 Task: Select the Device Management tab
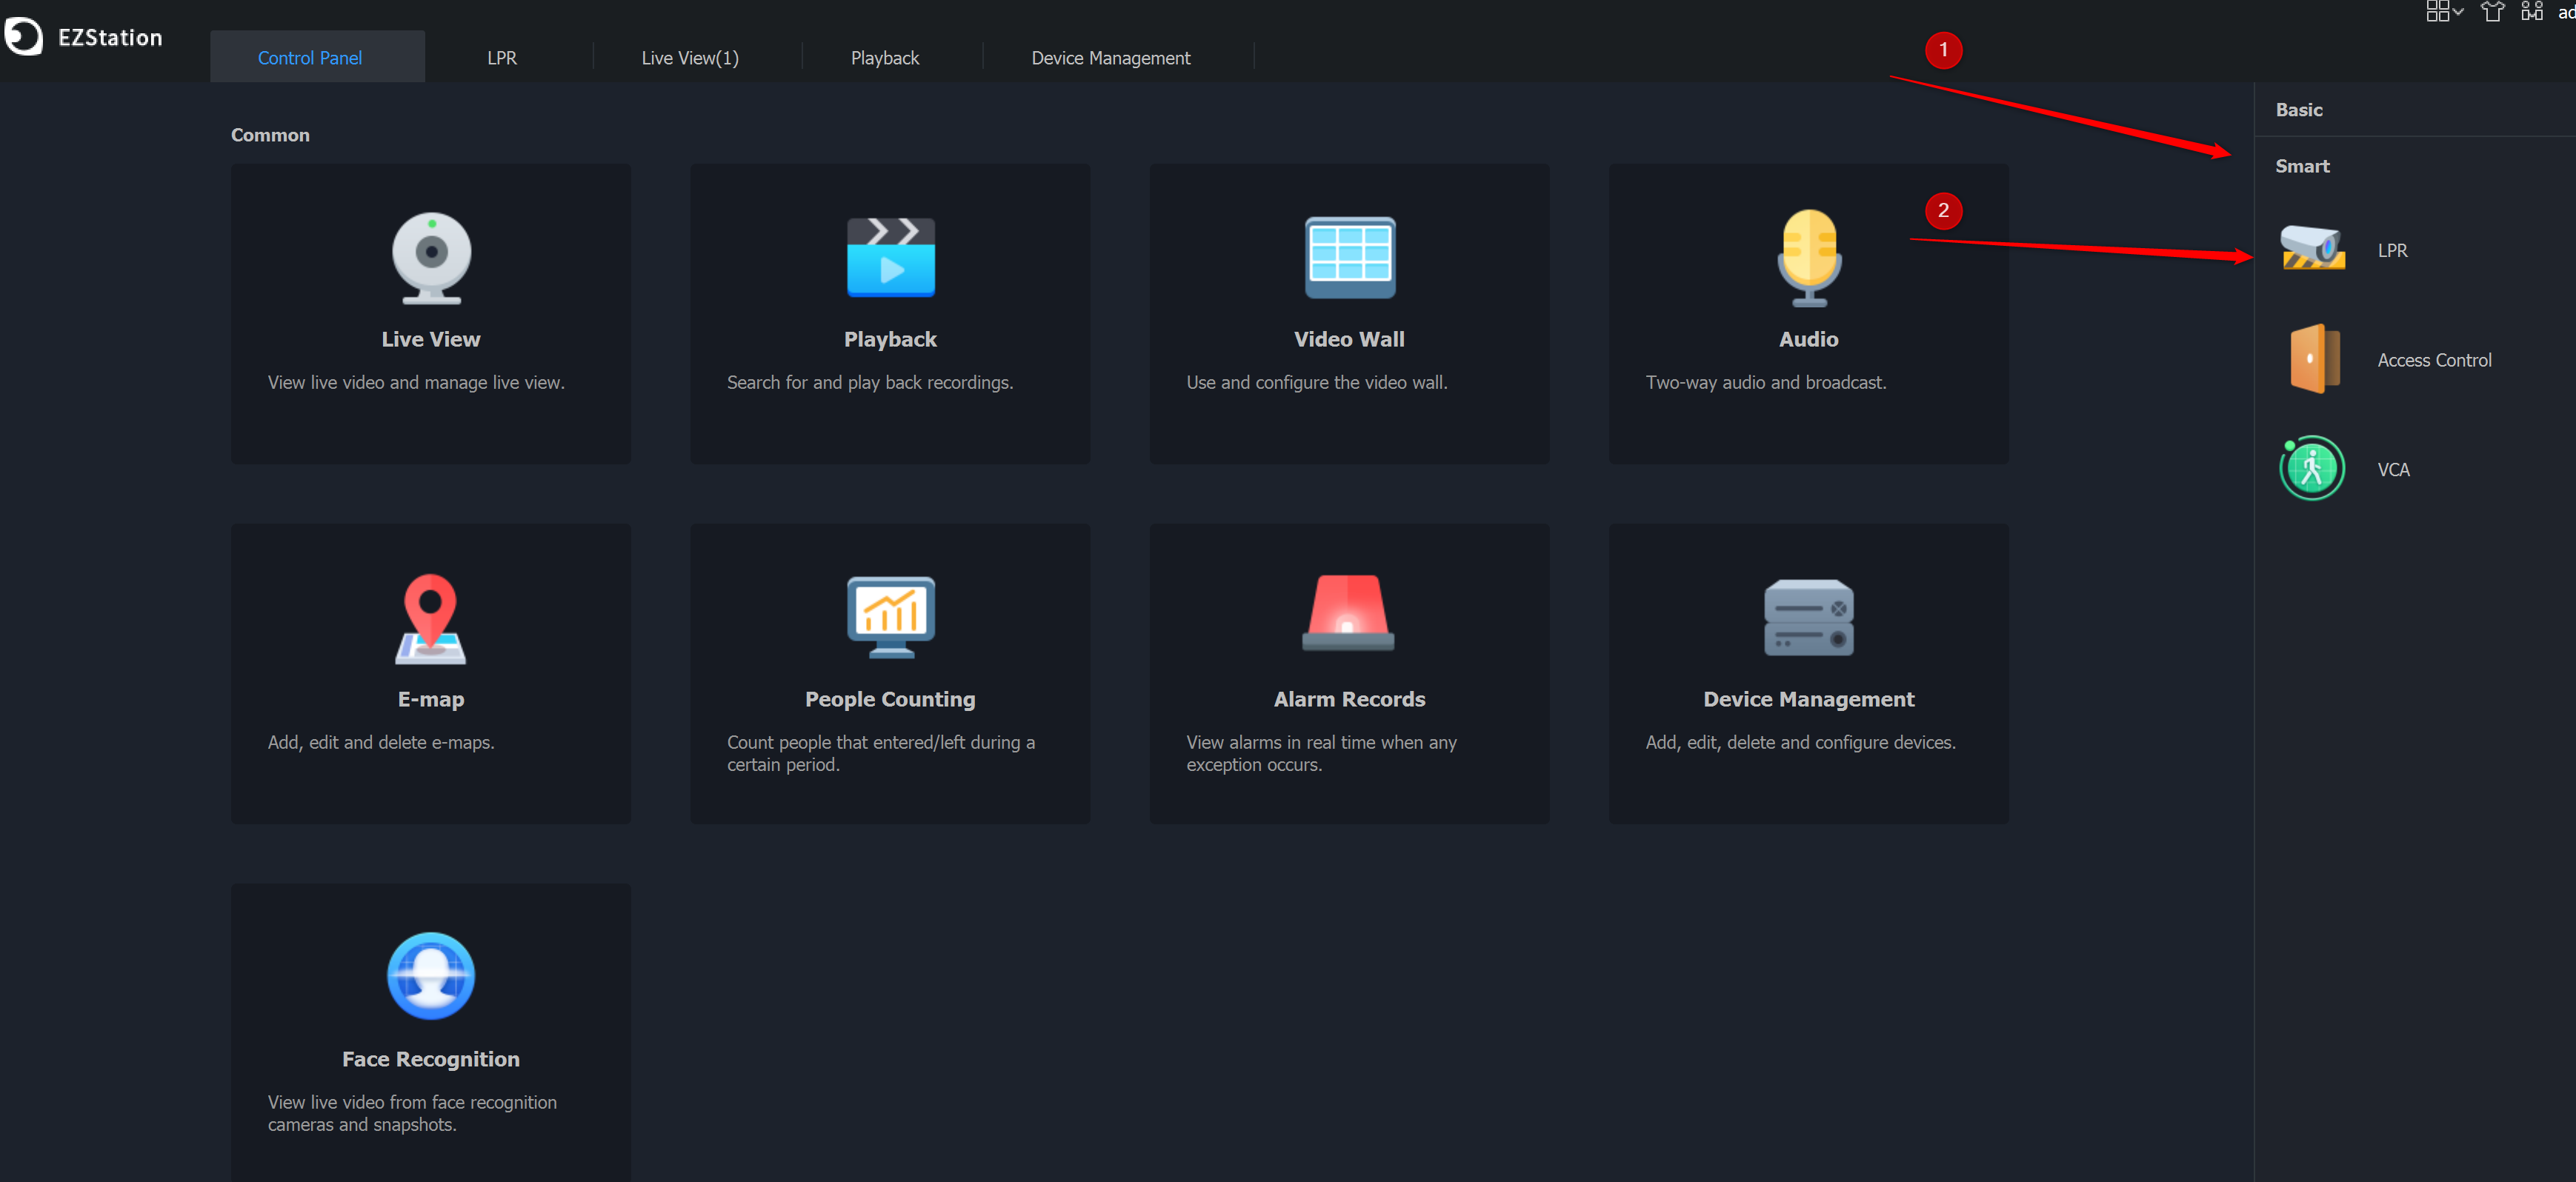(x=1110, y=58)
